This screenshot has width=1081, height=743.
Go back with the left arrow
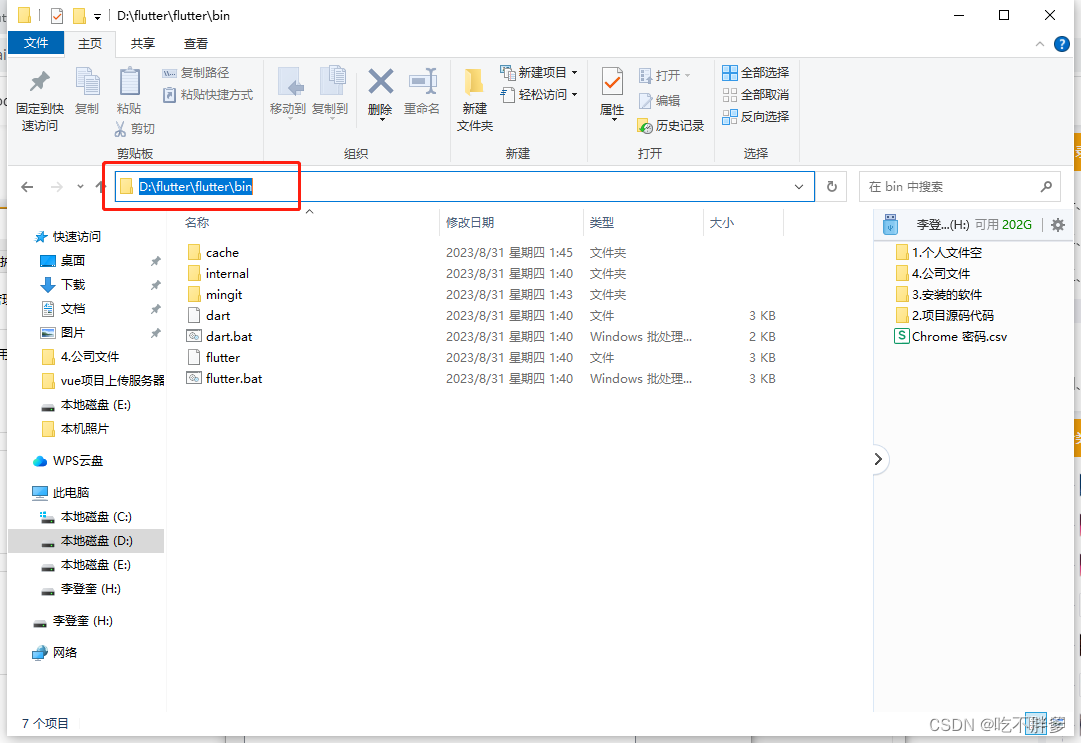pos(27,187)
